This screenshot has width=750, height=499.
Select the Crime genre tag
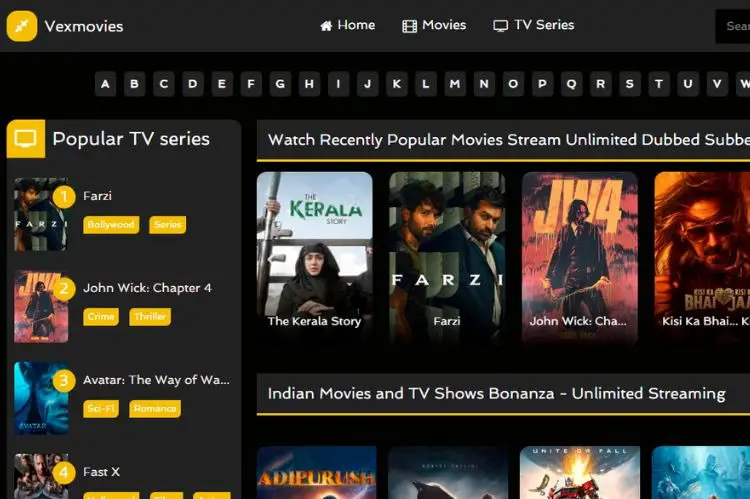click(x=101, y=316)
